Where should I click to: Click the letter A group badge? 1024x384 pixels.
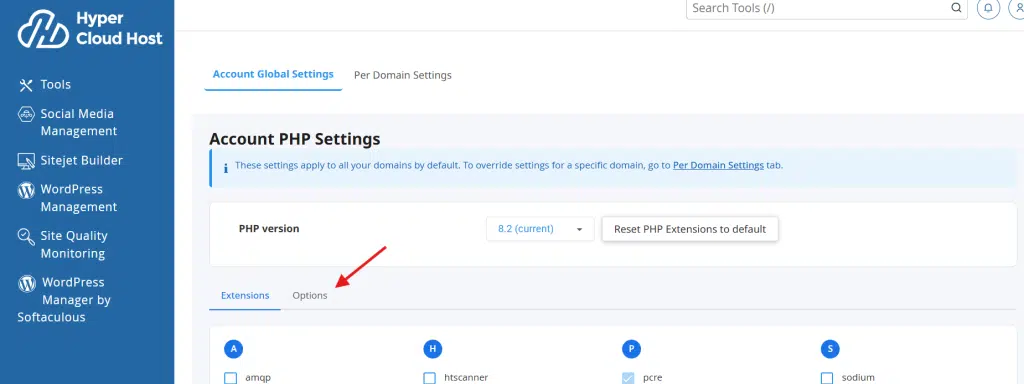click(233, 349)
